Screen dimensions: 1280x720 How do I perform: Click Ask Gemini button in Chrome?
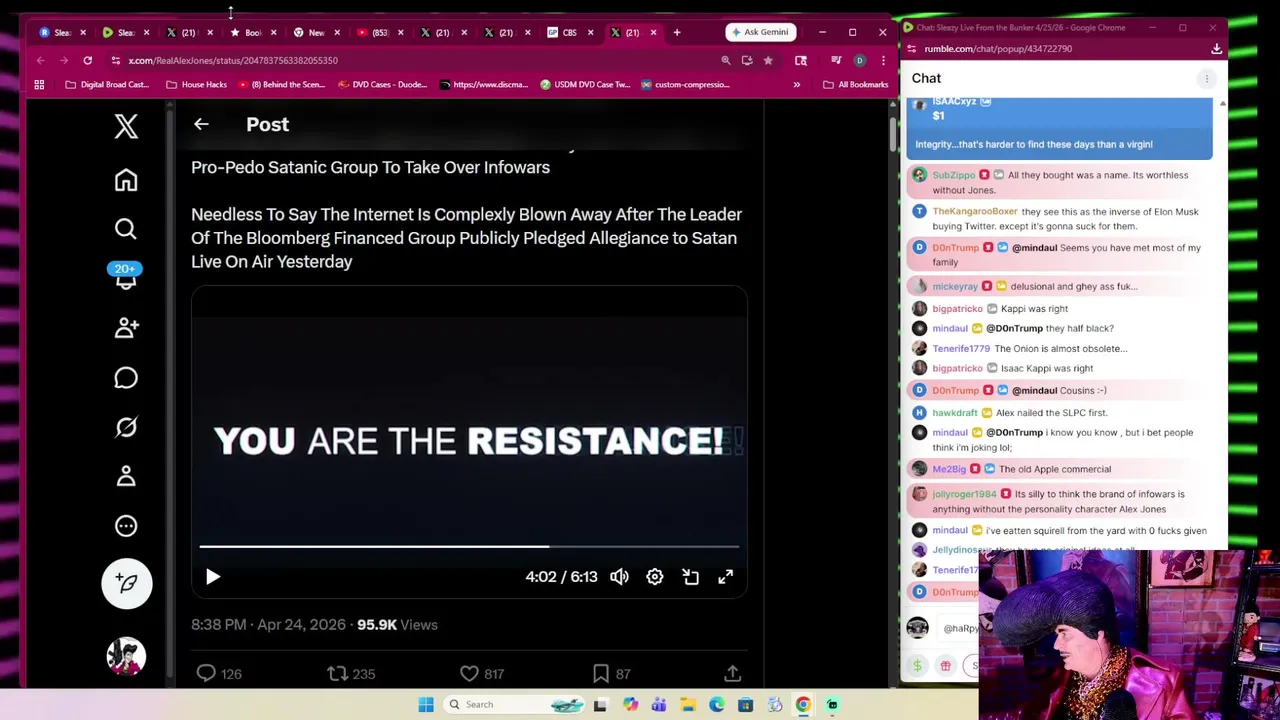coord(761,32)
